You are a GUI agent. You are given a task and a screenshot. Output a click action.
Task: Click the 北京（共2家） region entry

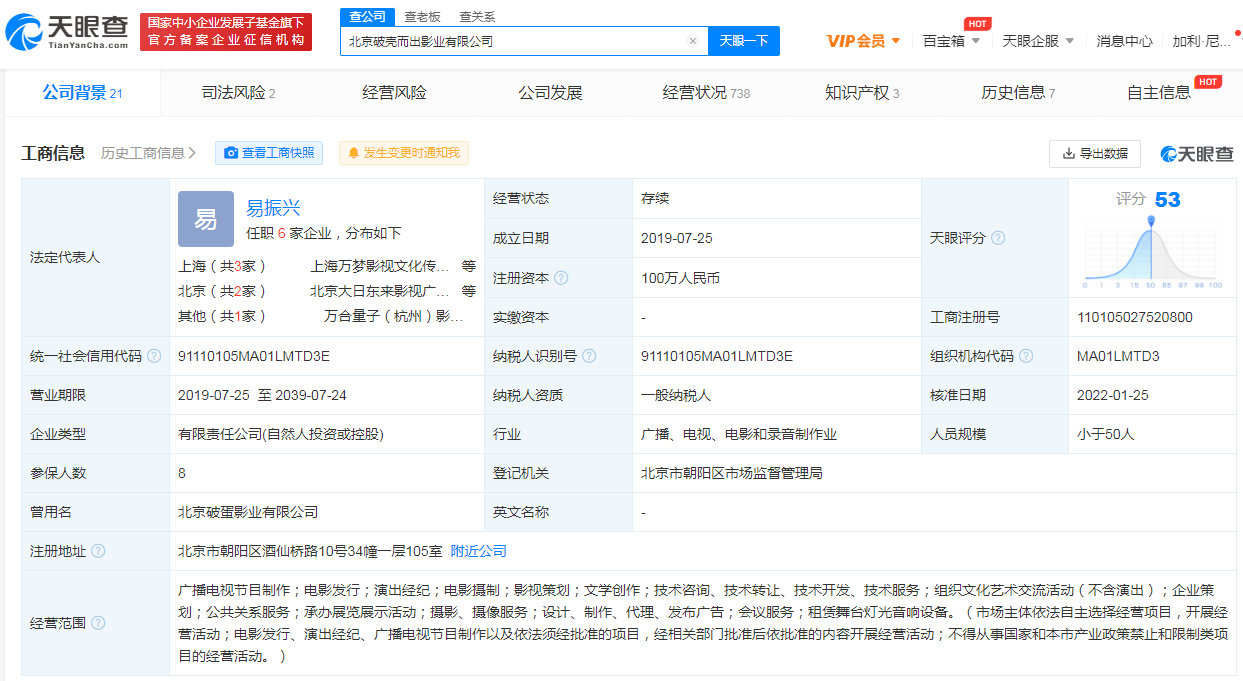point(222,291)
